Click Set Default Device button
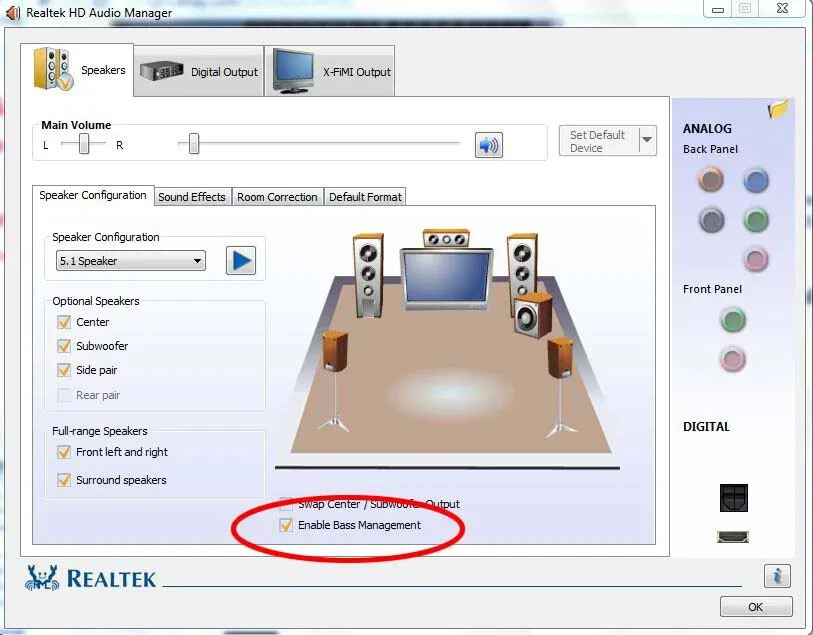Viewport: 813px width, 635px height. [x=599, y=141]
